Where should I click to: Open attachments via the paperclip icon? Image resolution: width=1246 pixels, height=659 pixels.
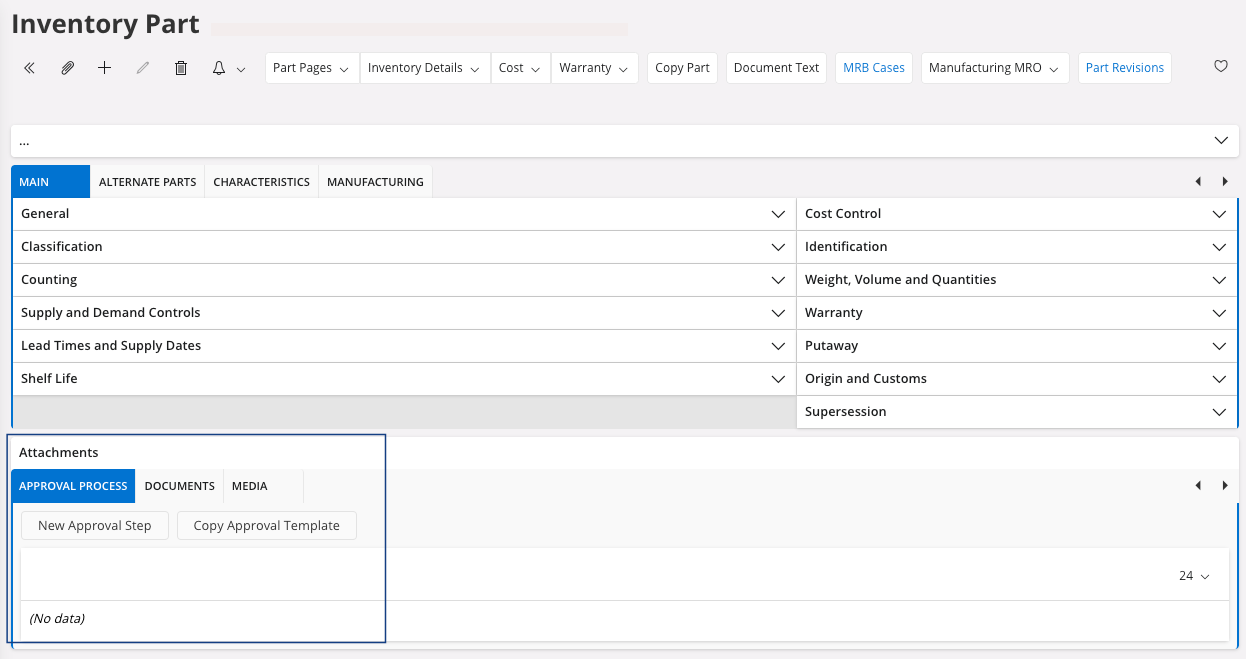pos(67,68)
